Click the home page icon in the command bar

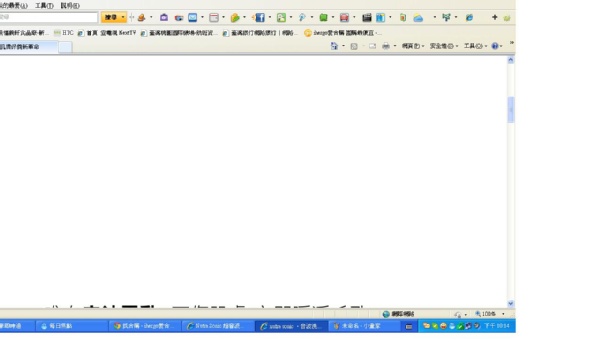pyautogui.click(x=334, y=46)
